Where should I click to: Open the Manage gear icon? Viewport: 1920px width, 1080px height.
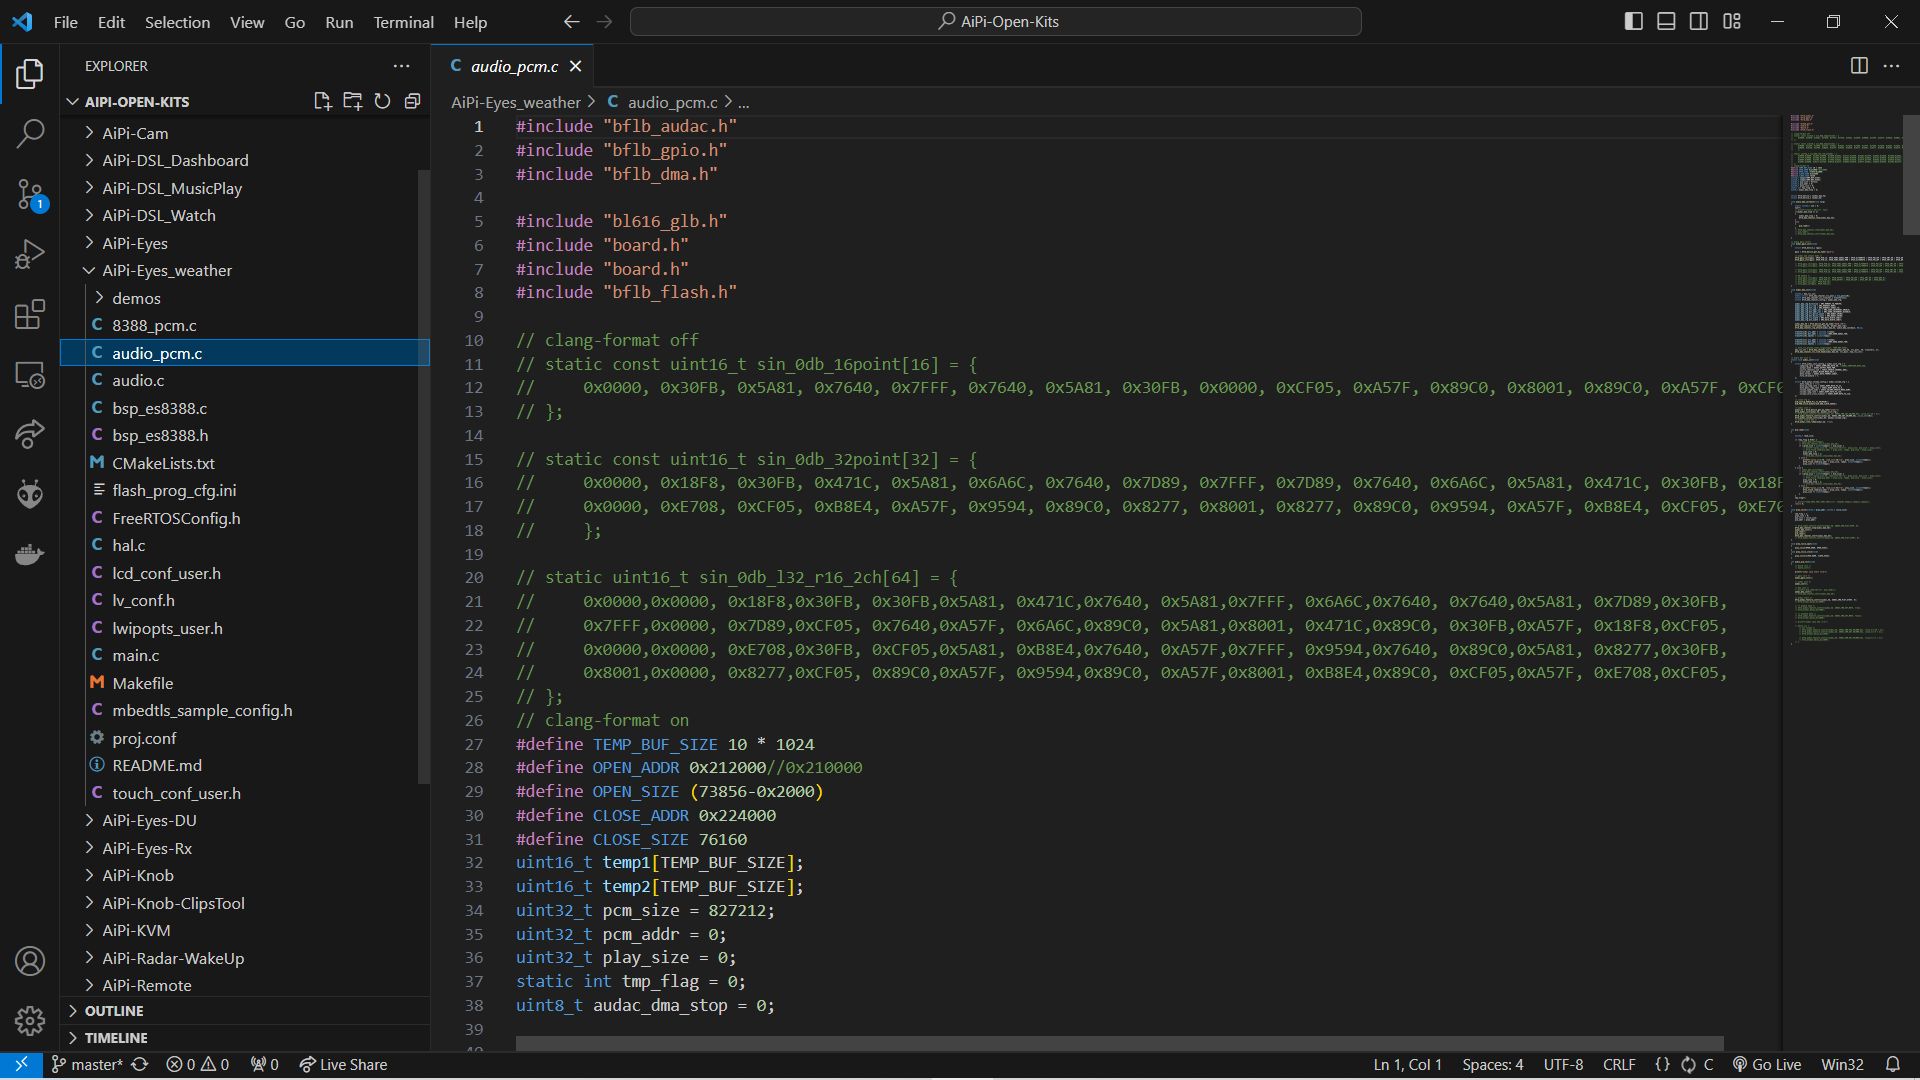pyautogui.click(x=30, y=1021)
